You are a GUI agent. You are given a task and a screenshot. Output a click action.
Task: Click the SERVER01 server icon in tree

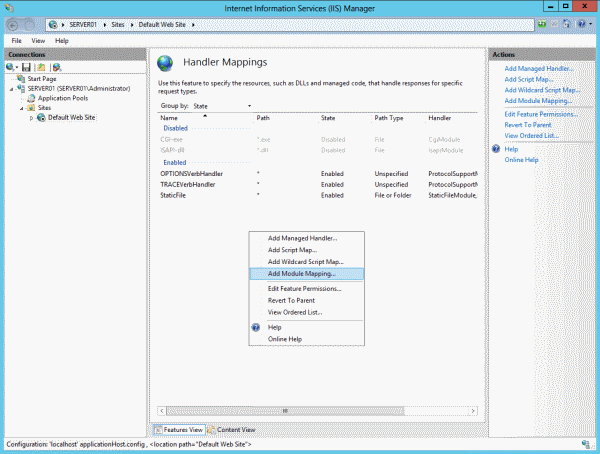pos(21,88)
